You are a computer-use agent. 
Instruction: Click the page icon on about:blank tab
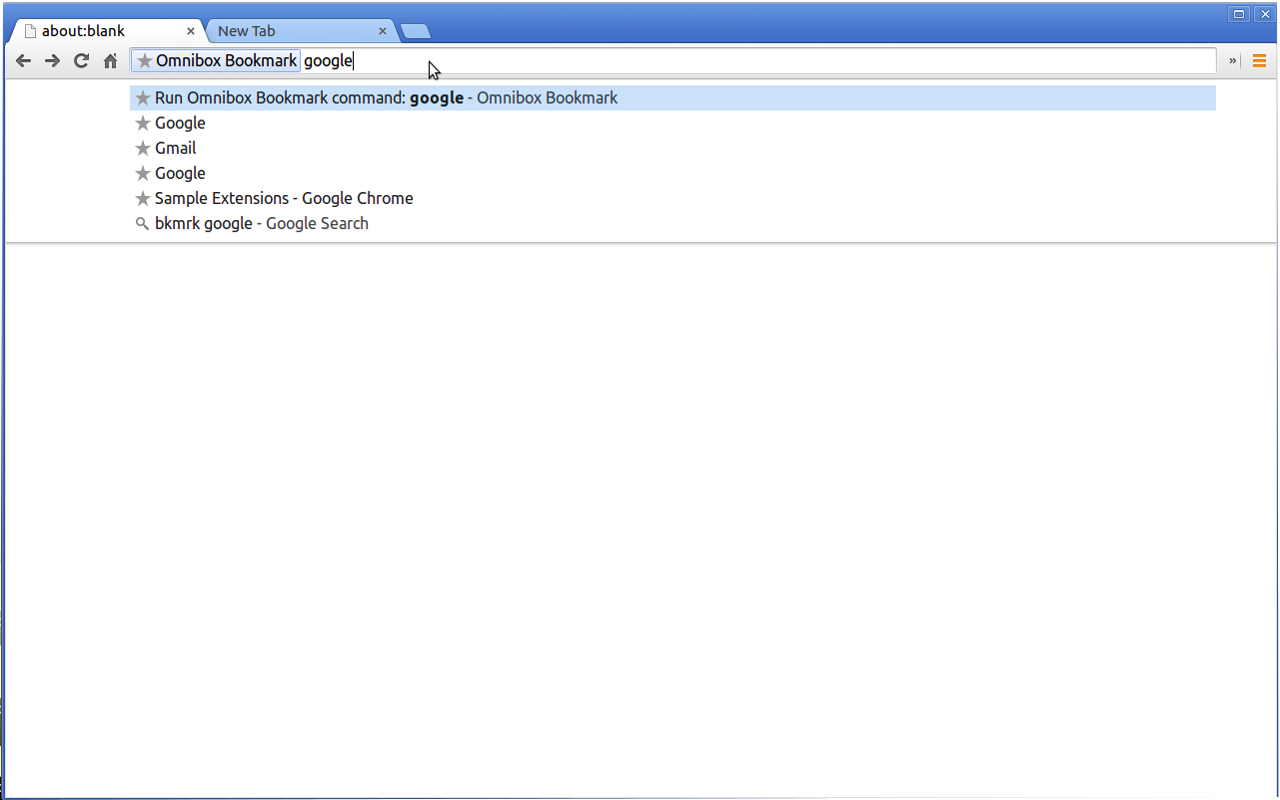(29, 31)
